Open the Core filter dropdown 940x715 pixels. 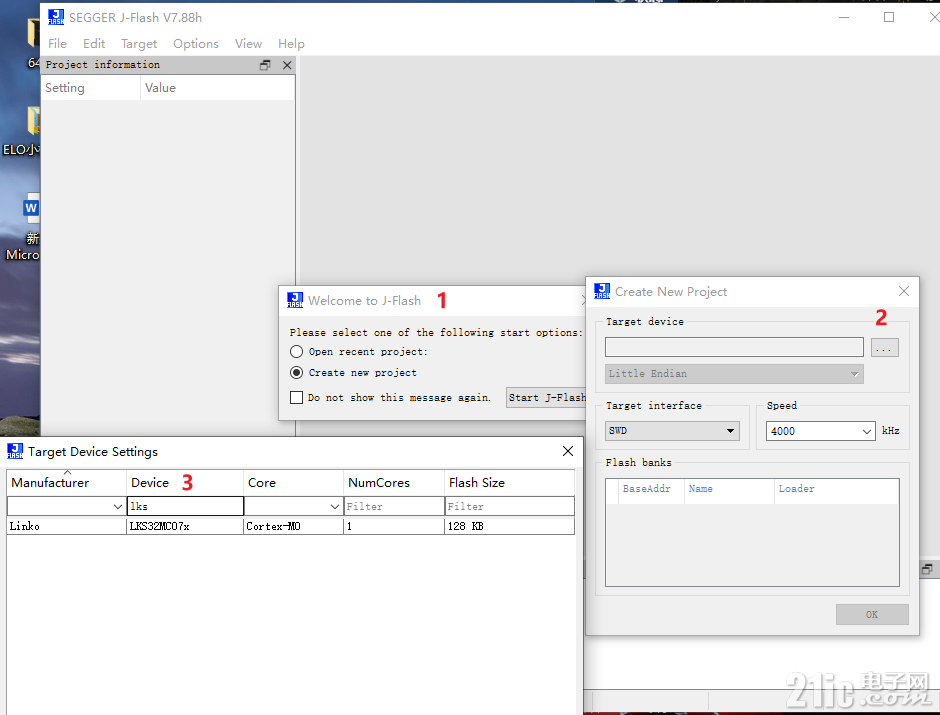click(x=293, y=506)
